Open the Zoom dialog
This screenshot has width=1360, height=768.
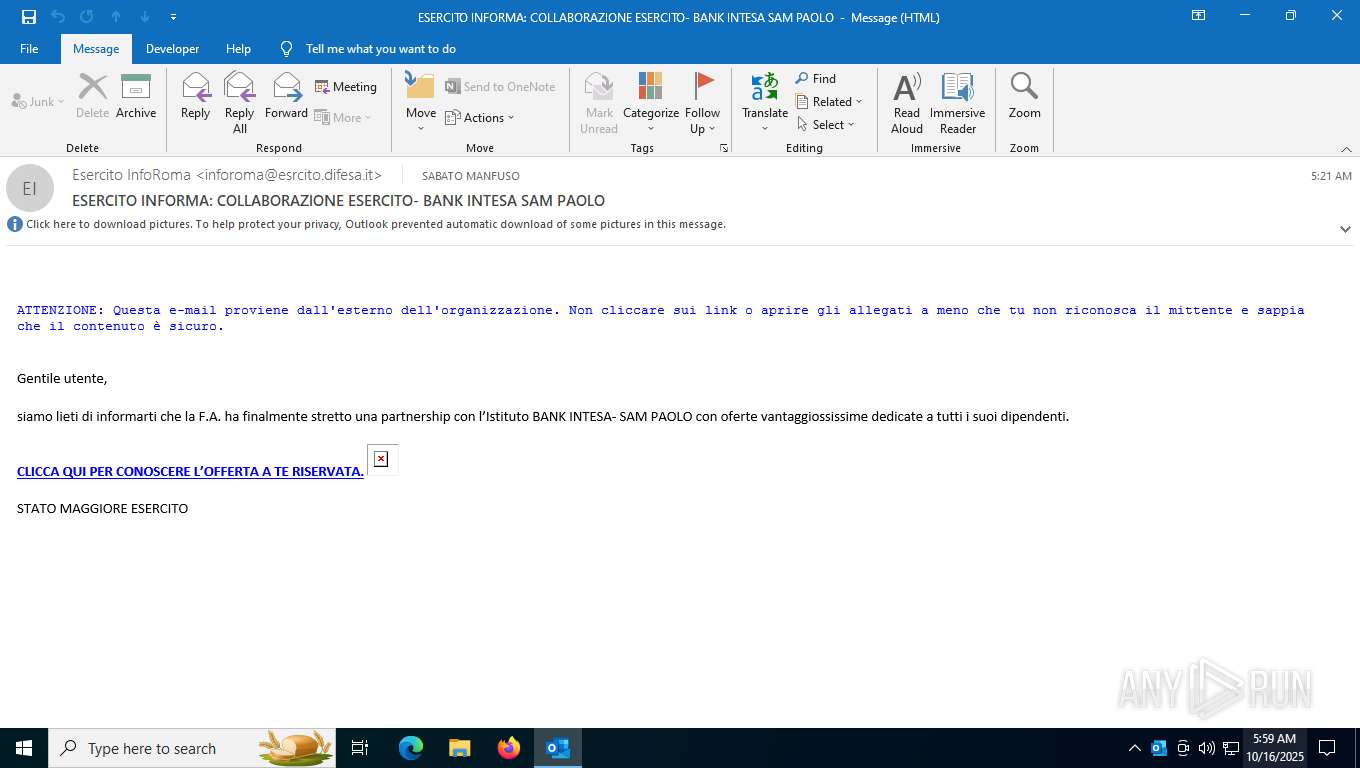1024,97
